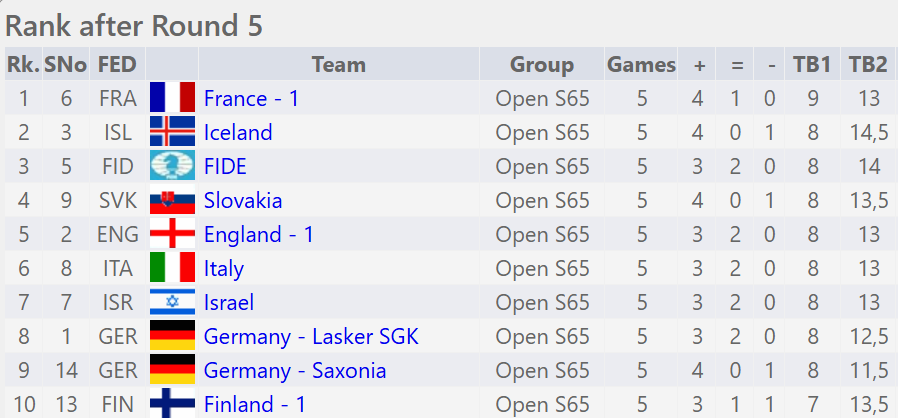Open the France - 1 team link

(251, 98)
